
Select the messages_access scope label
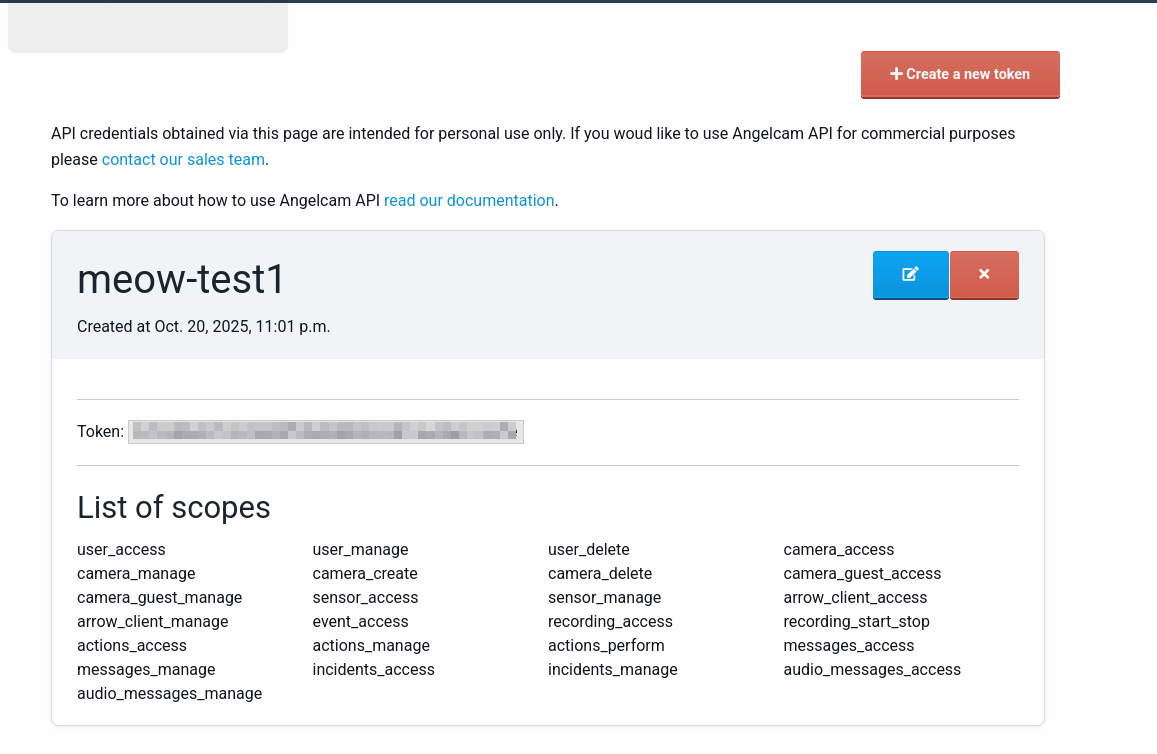[848, 645]
